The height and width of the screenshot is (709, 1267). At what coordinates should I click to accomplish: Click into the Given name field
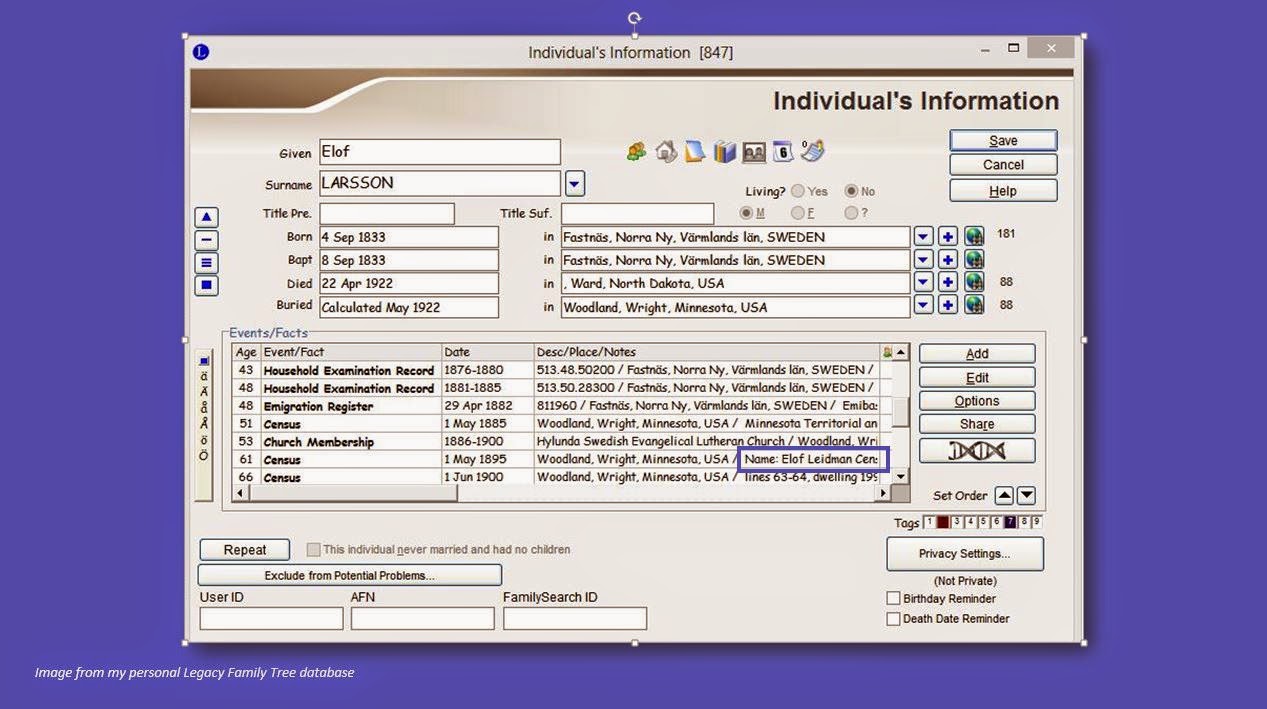pyautogui.click(x=440, y=152)
